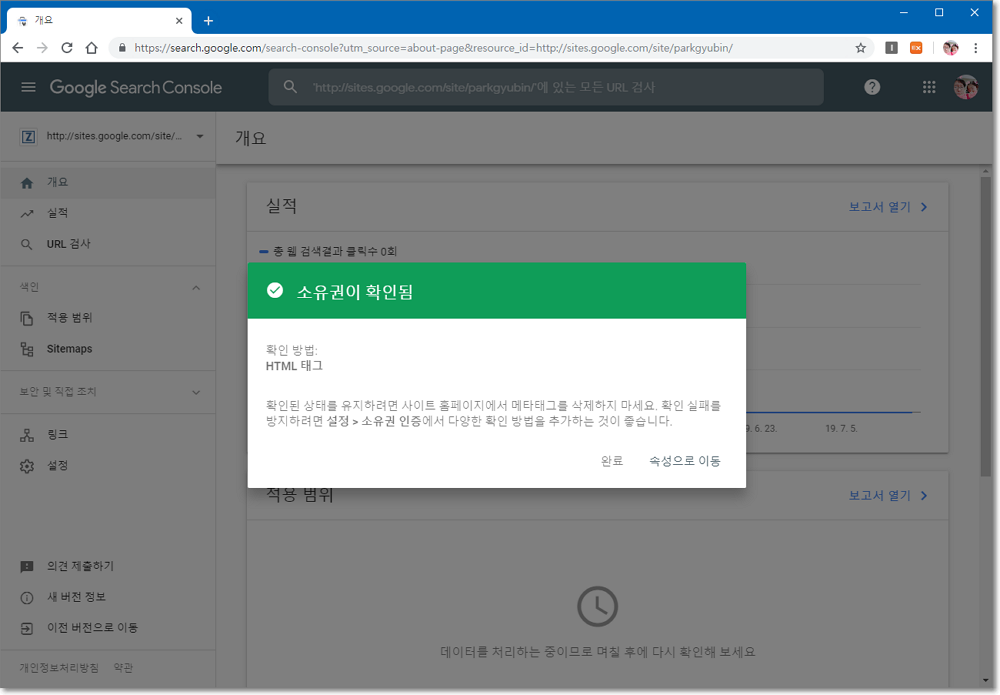This screenshot has height=695, width=1000.
Task: Click the pages icon next to 적용 범위
Action: tap(27, 318)
